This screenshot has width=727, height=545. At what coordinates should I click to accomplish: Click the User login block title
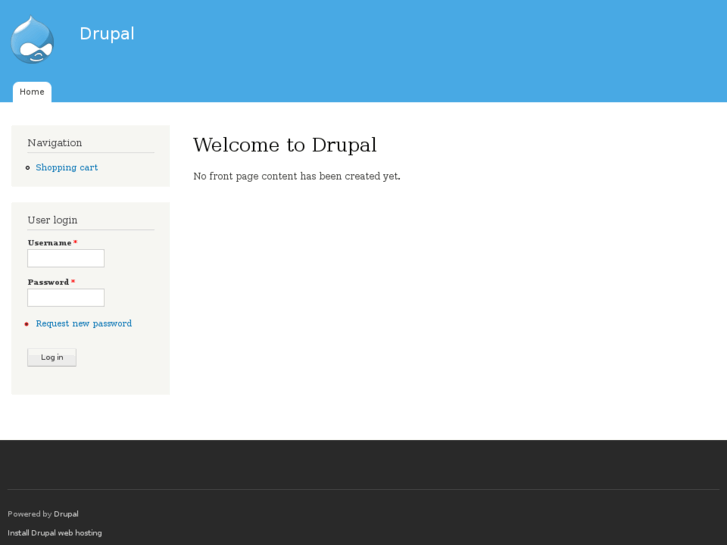pyautogui.click(x=52, y=220)
